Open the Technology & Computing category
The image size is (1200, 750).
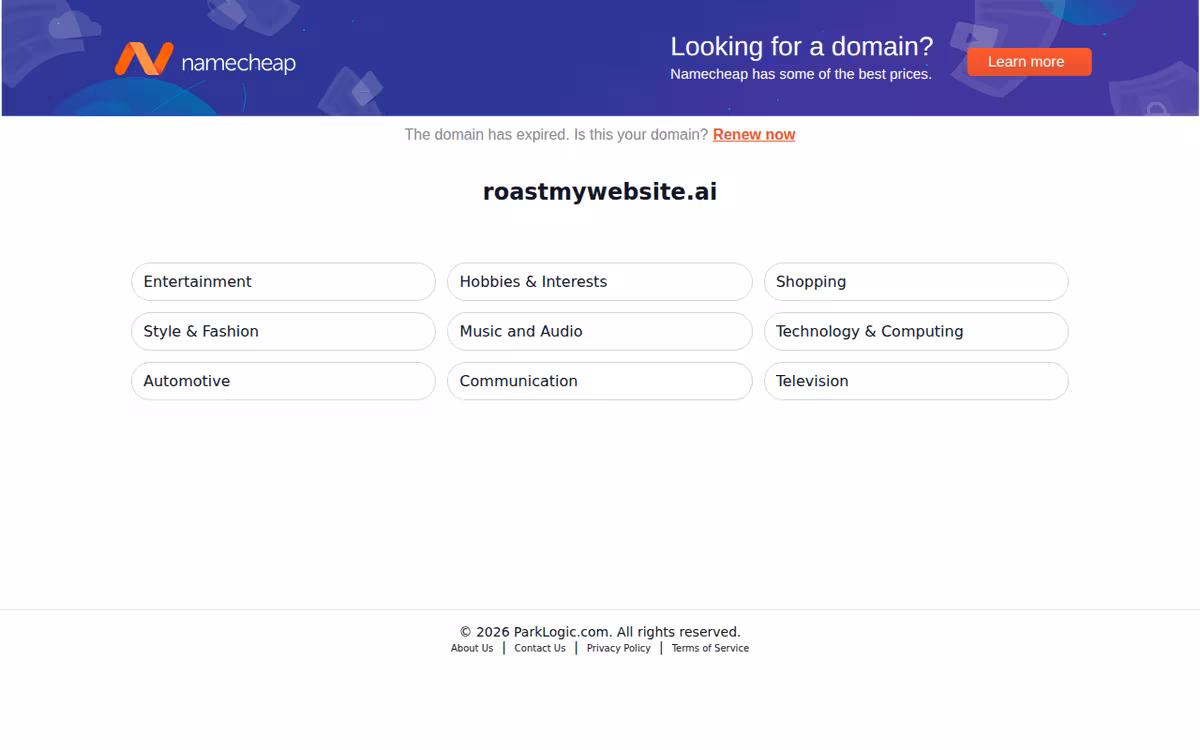(916, 332)
